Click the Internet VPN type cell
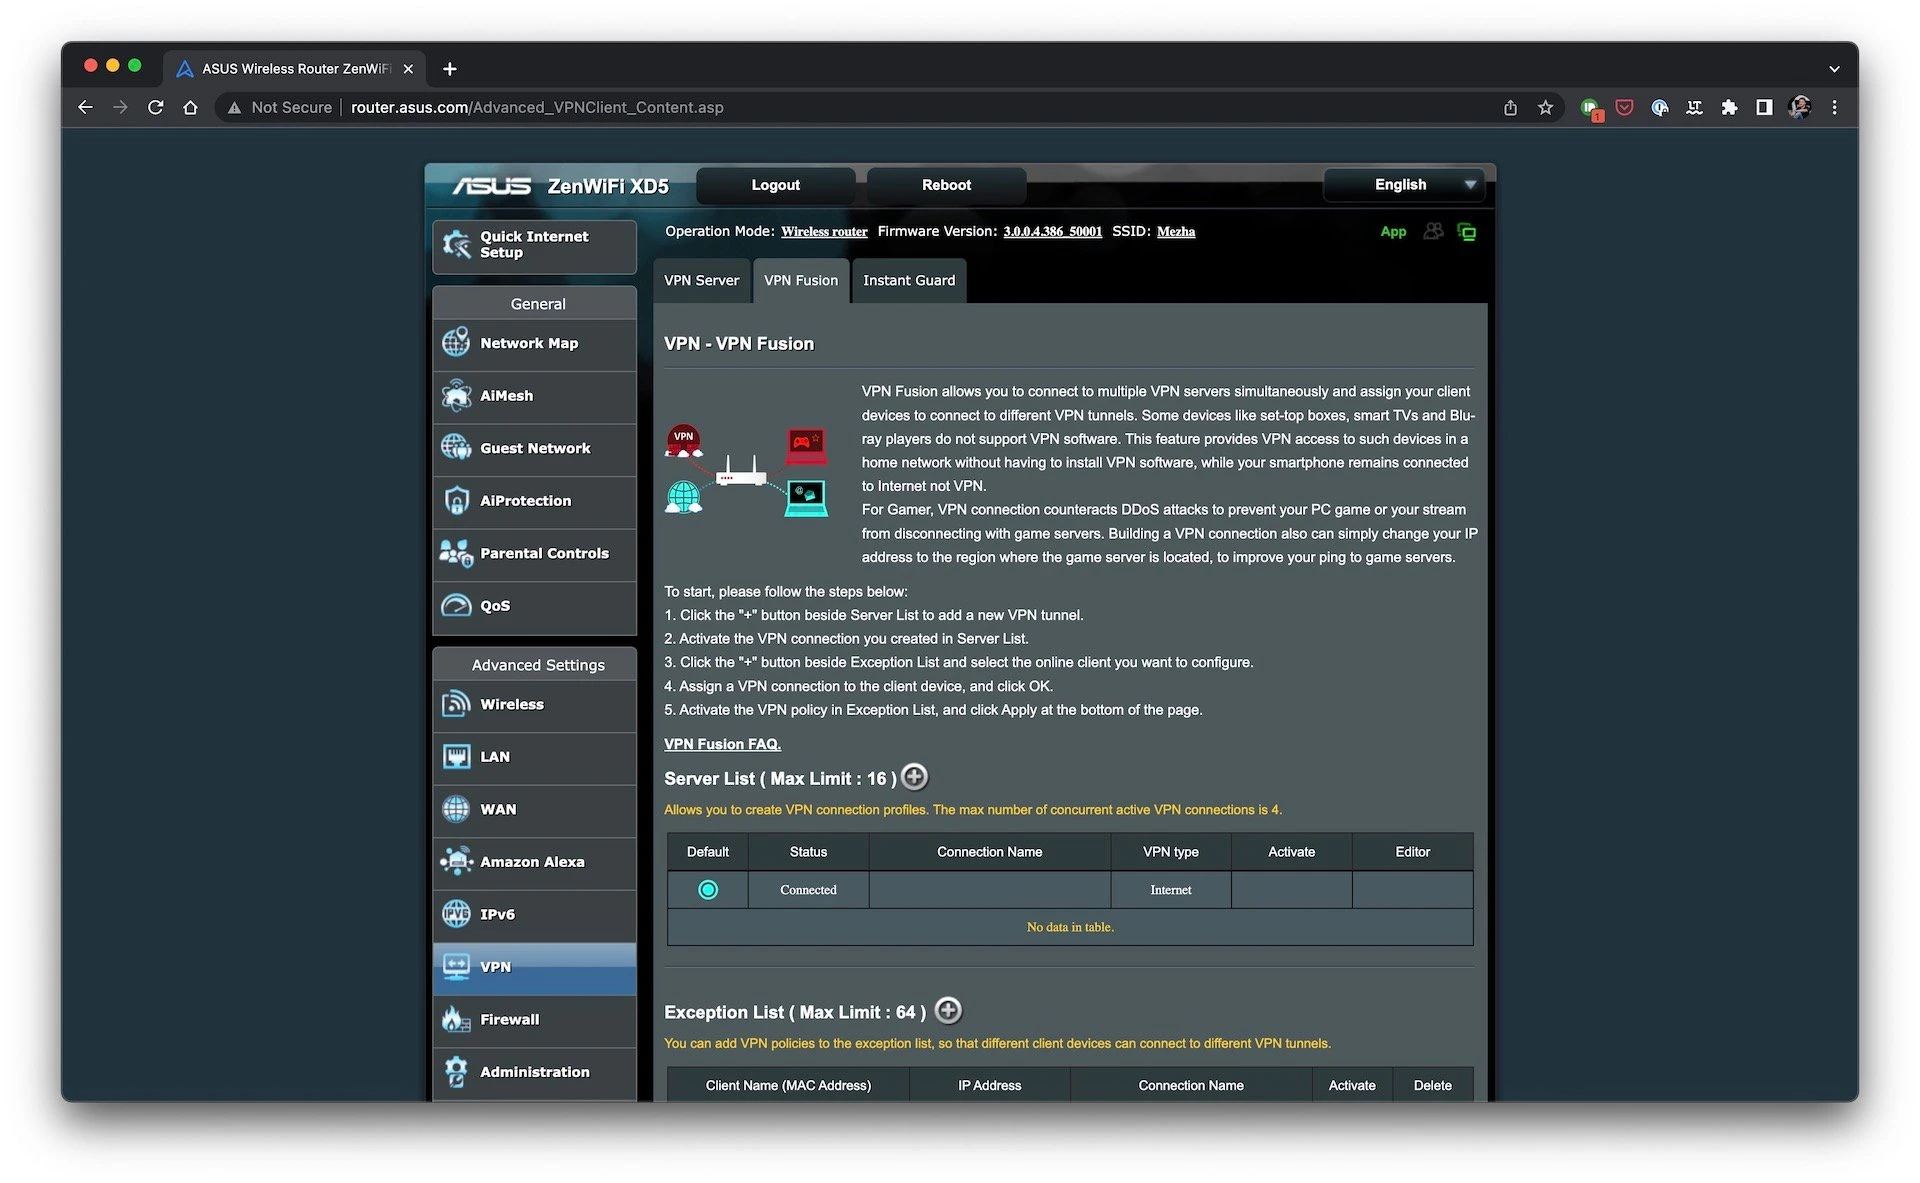This screenshot has height=1183, width=1920. (1170, 890)
